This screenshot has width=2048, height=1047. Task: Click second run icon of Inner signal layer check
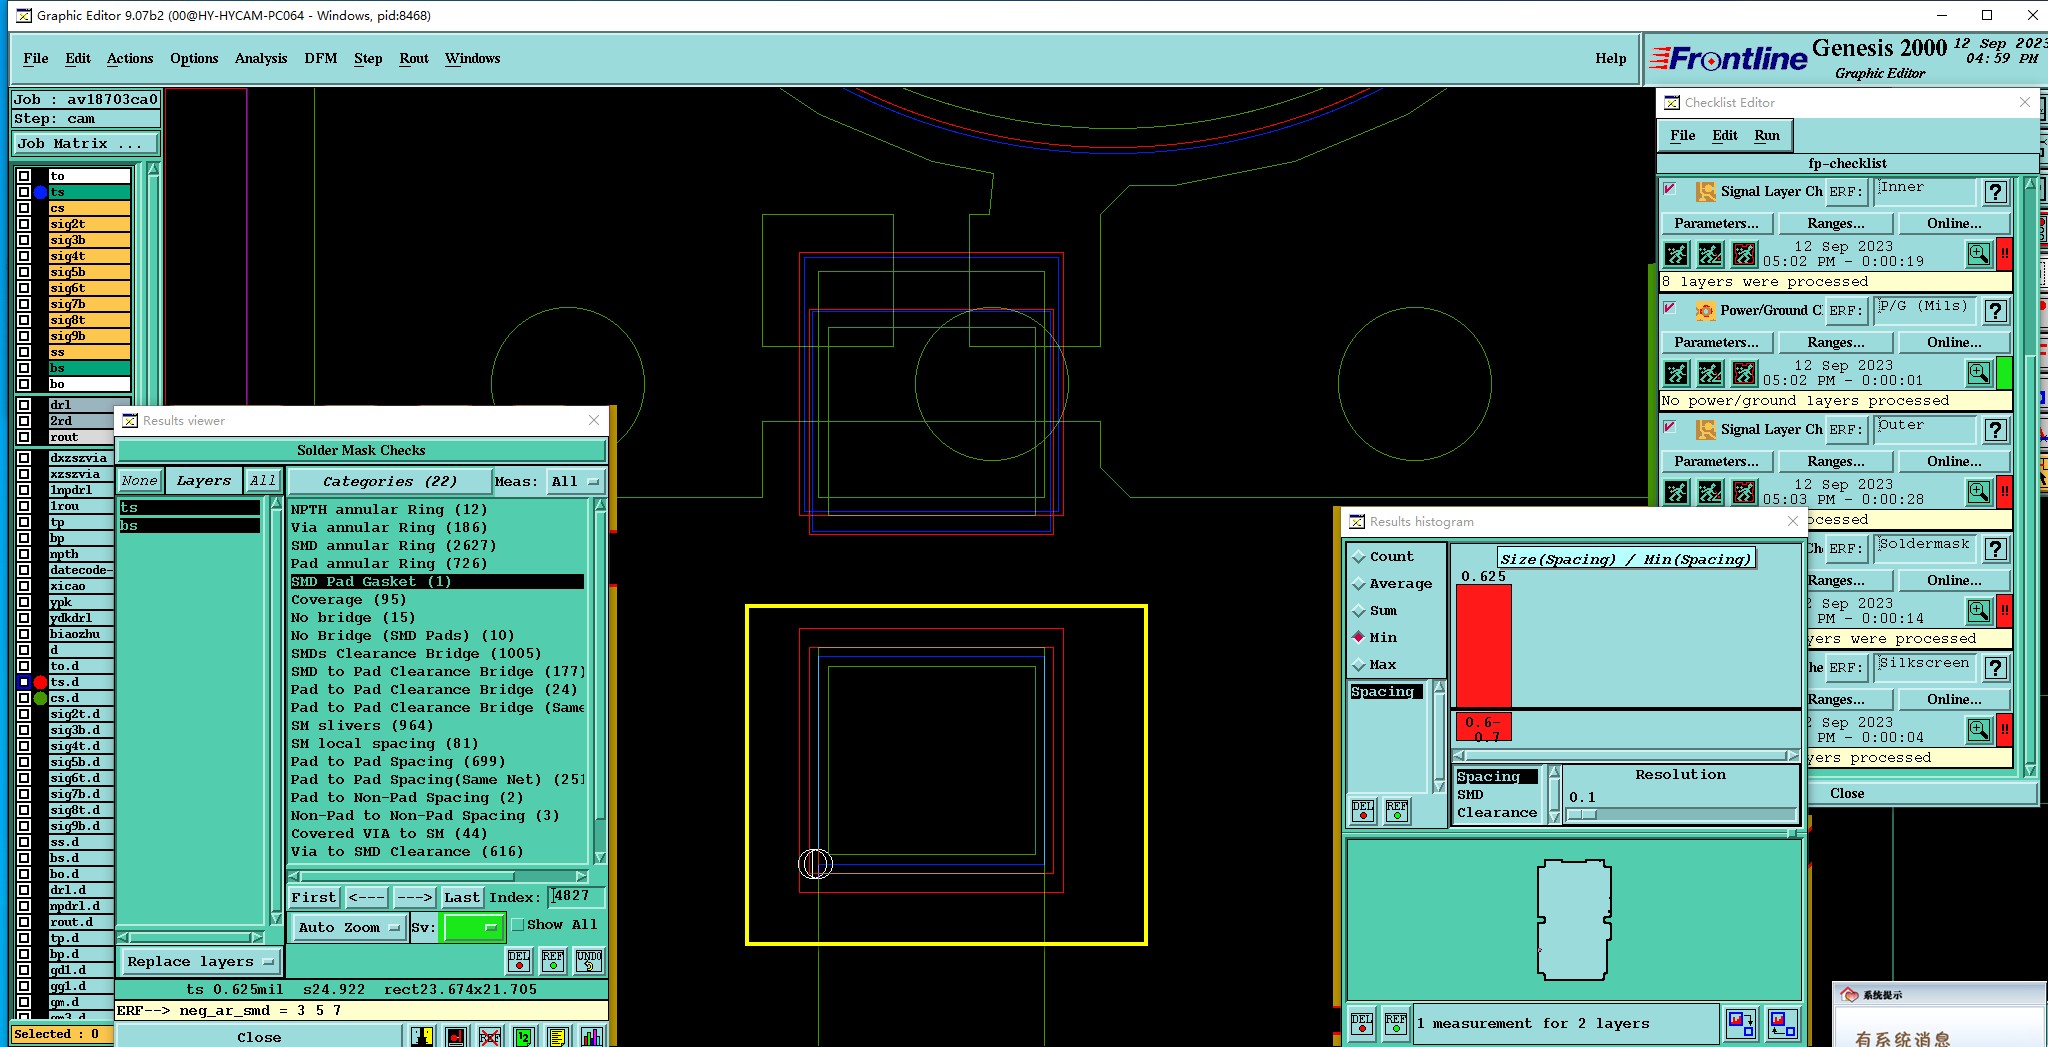tap(1711, 254)
